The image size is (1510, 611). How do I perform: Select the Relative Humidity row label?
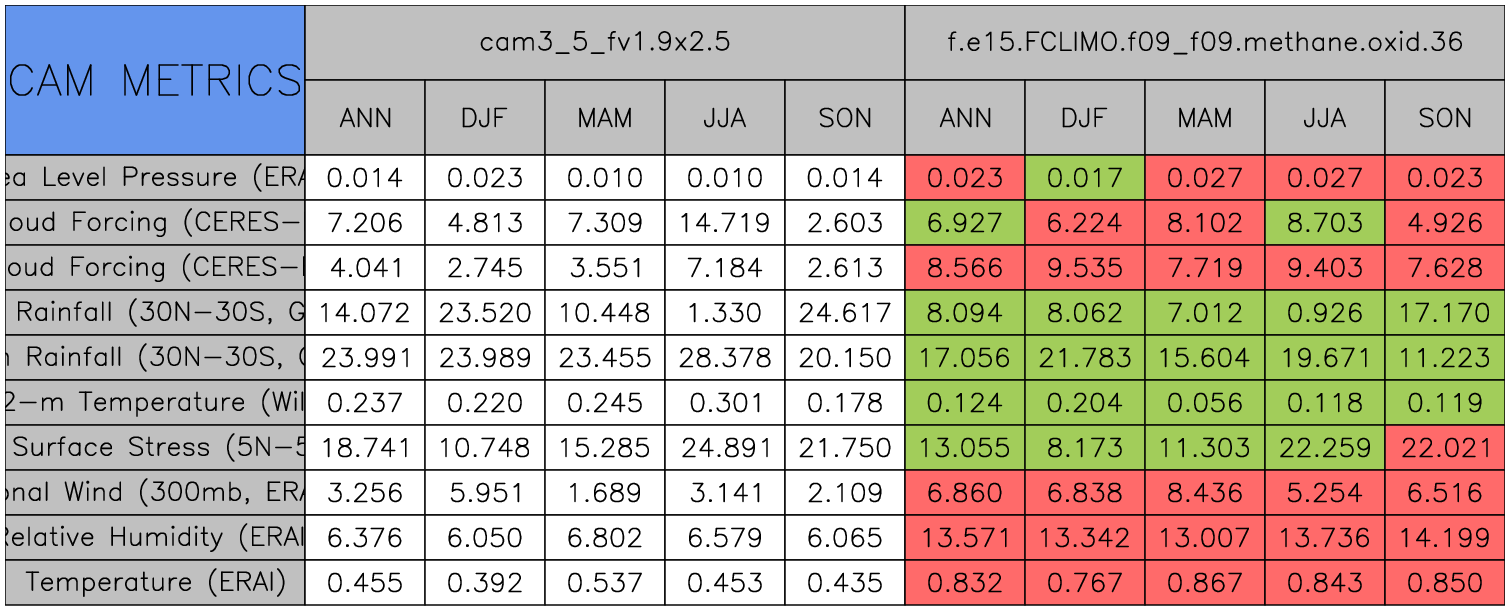(x=154, y=537)
